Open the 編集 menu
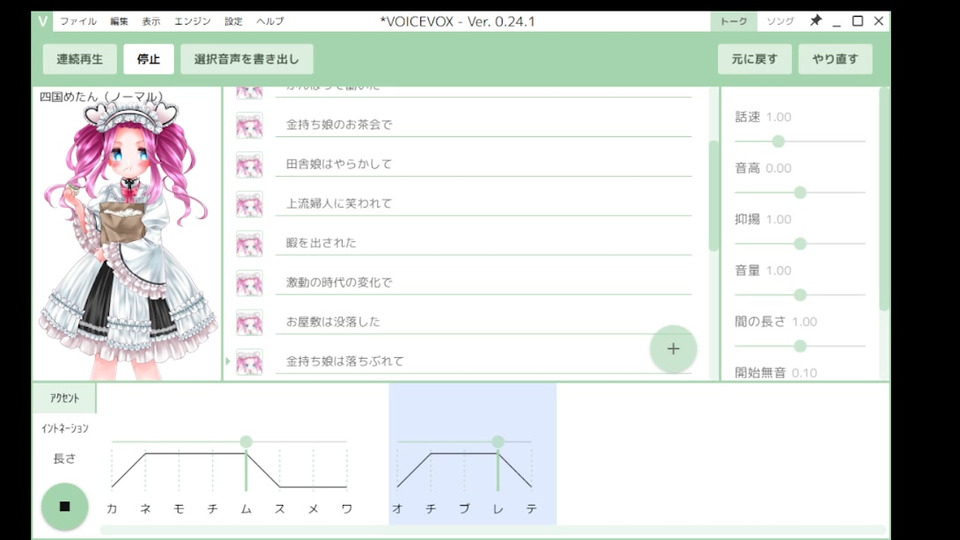 point(119,21)
